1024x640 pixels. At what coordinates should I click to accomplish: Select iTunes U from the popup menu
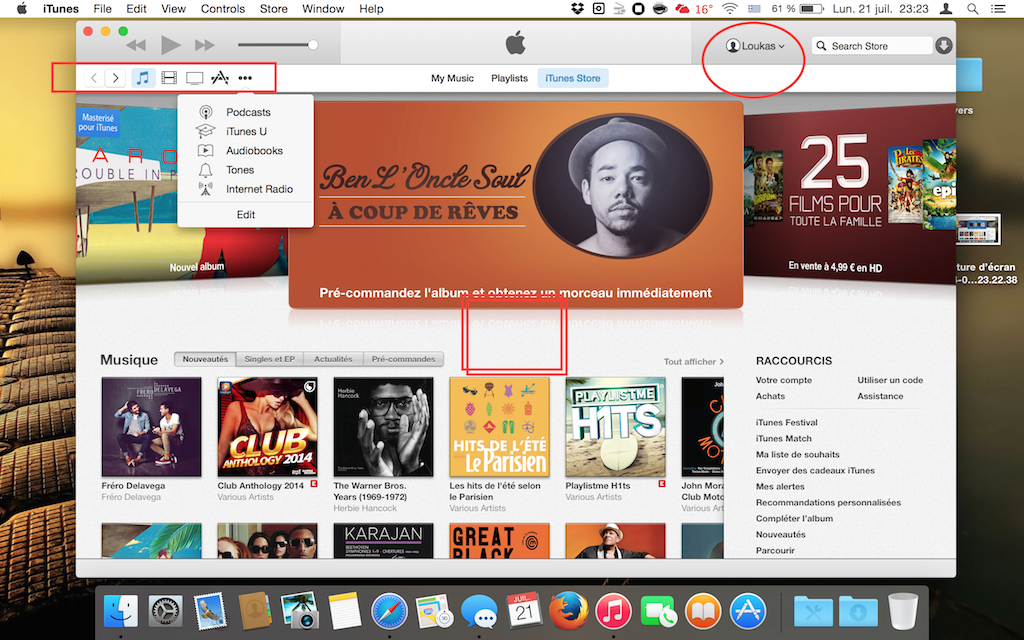pos(246,131)
